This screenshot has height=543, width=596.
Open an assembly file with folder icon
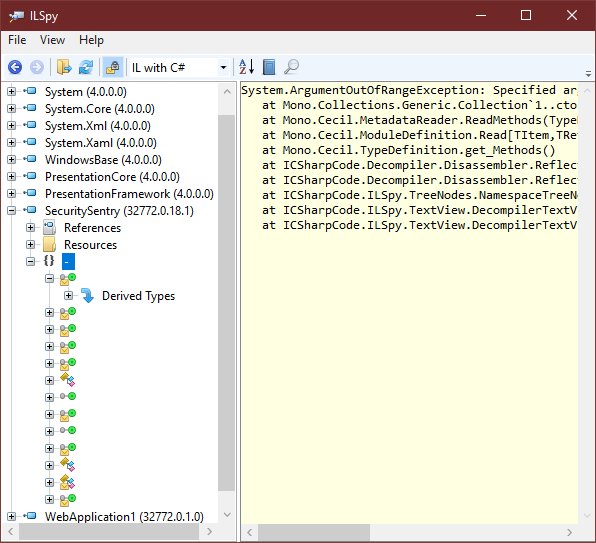click(64, 67)
